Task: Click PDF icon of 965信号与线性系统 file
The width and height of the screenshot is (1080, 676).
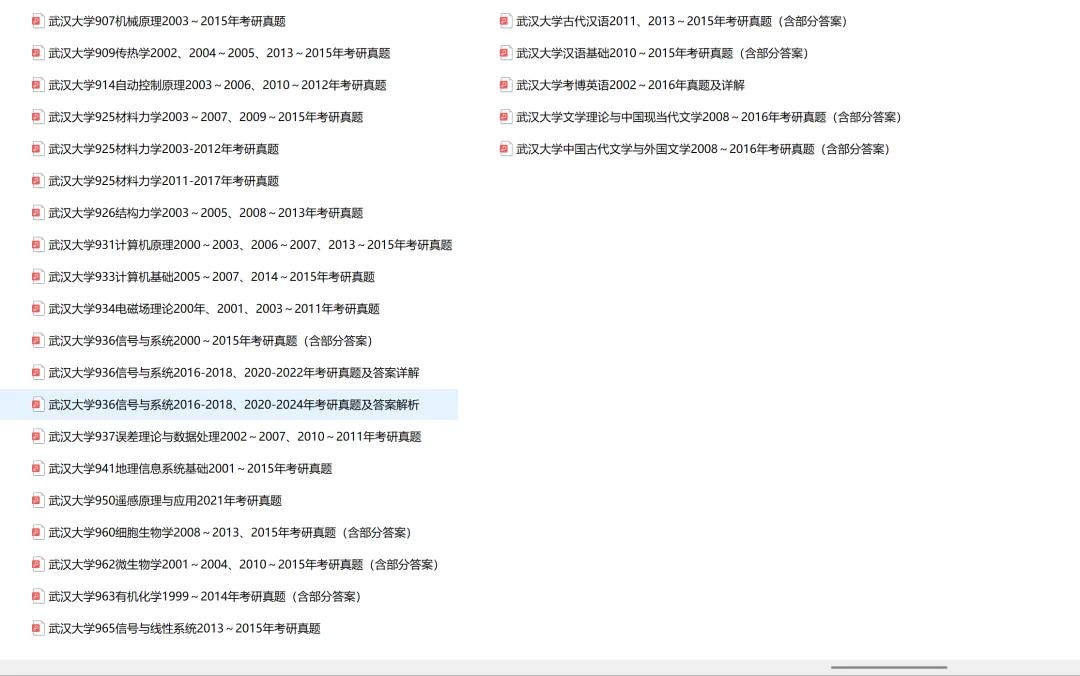Action: pos(38,628)
